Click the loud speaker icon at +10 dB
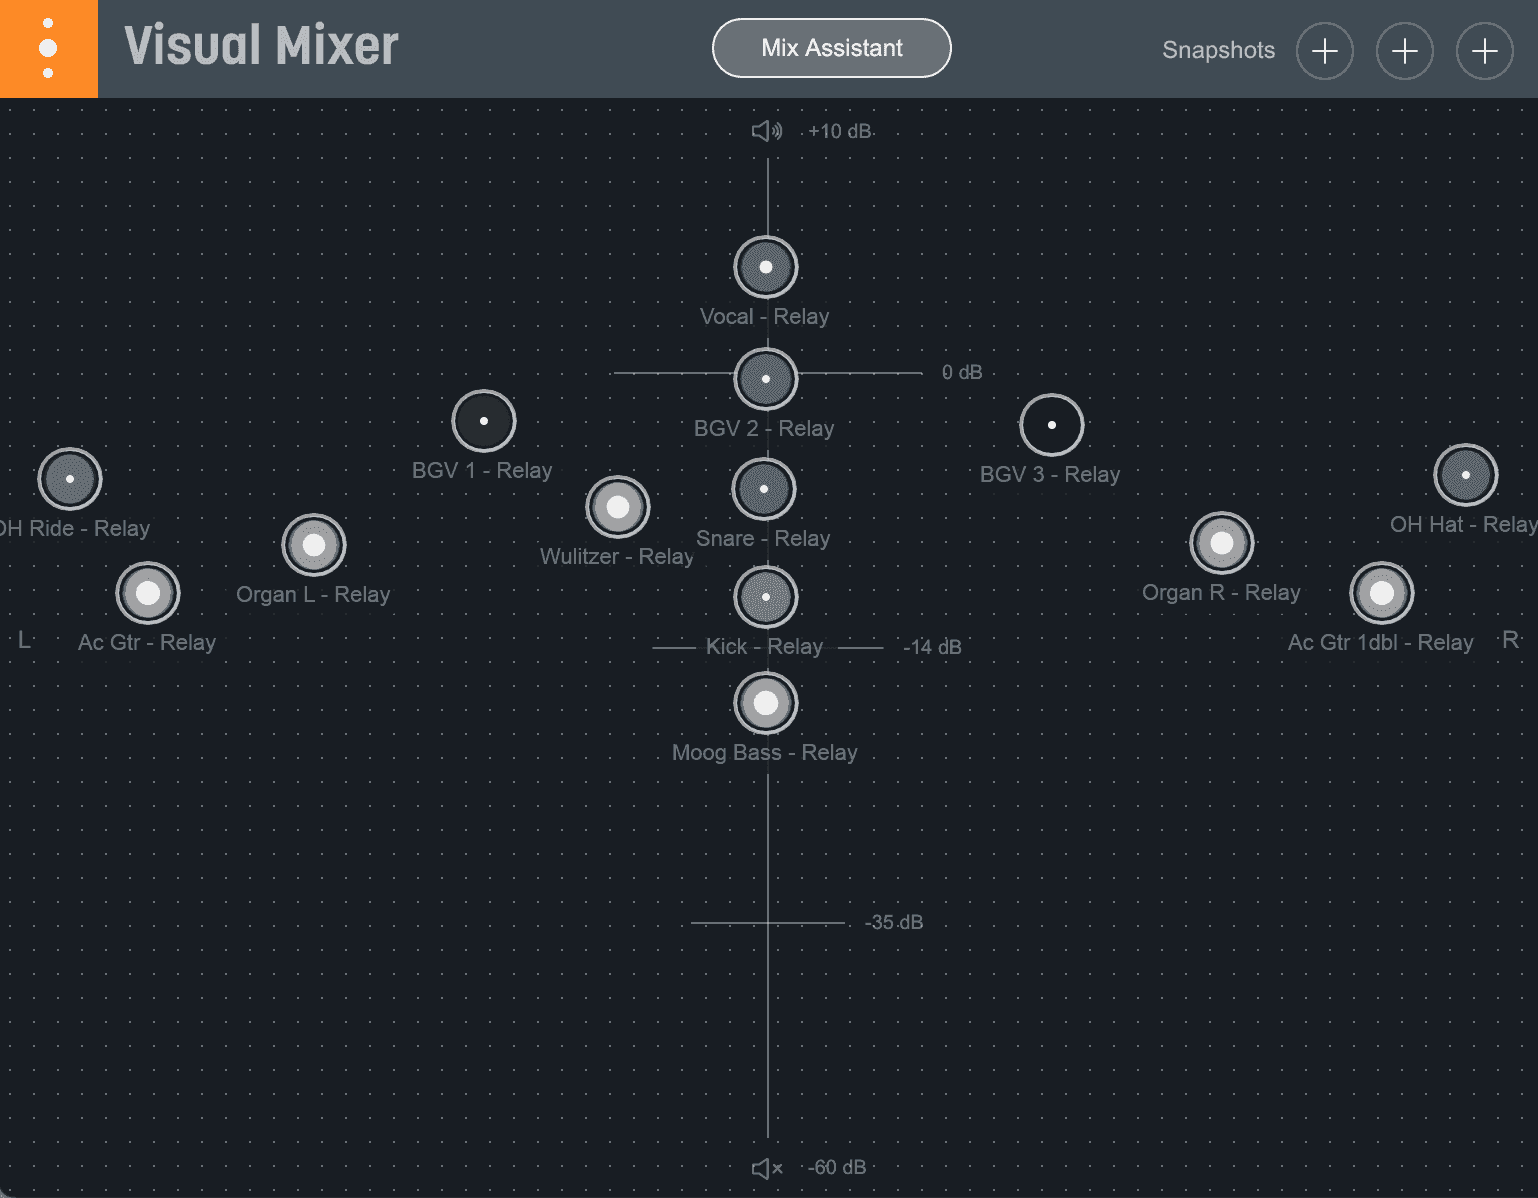The image size is (1538, 1198). (767, 131)
